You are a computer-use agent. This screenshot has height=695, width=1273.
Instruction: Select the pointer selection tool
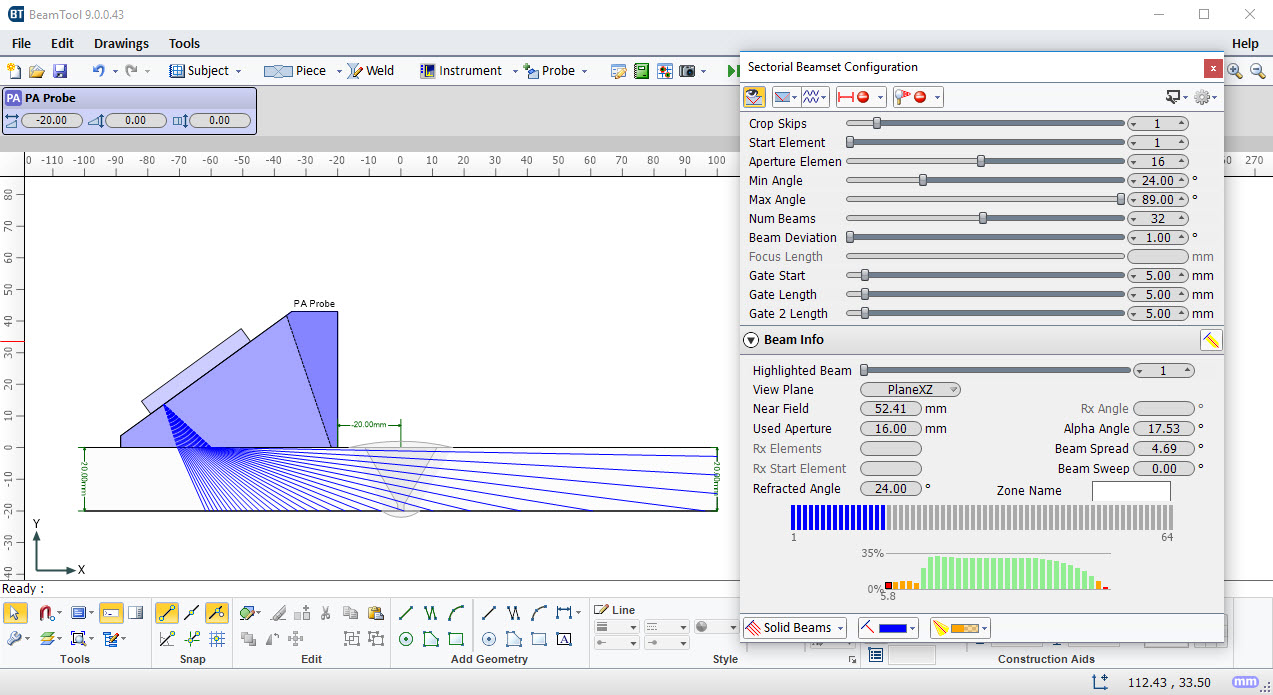click(x=15, y=612)
